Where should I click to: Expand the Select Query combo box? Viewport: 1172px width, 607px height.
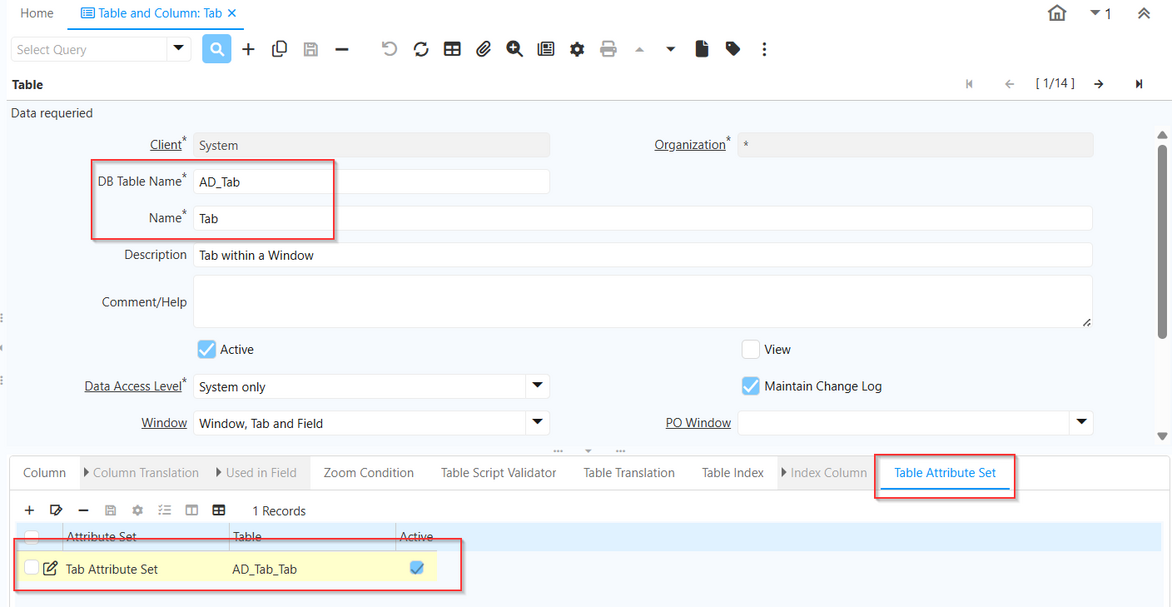tap(179, 49)
